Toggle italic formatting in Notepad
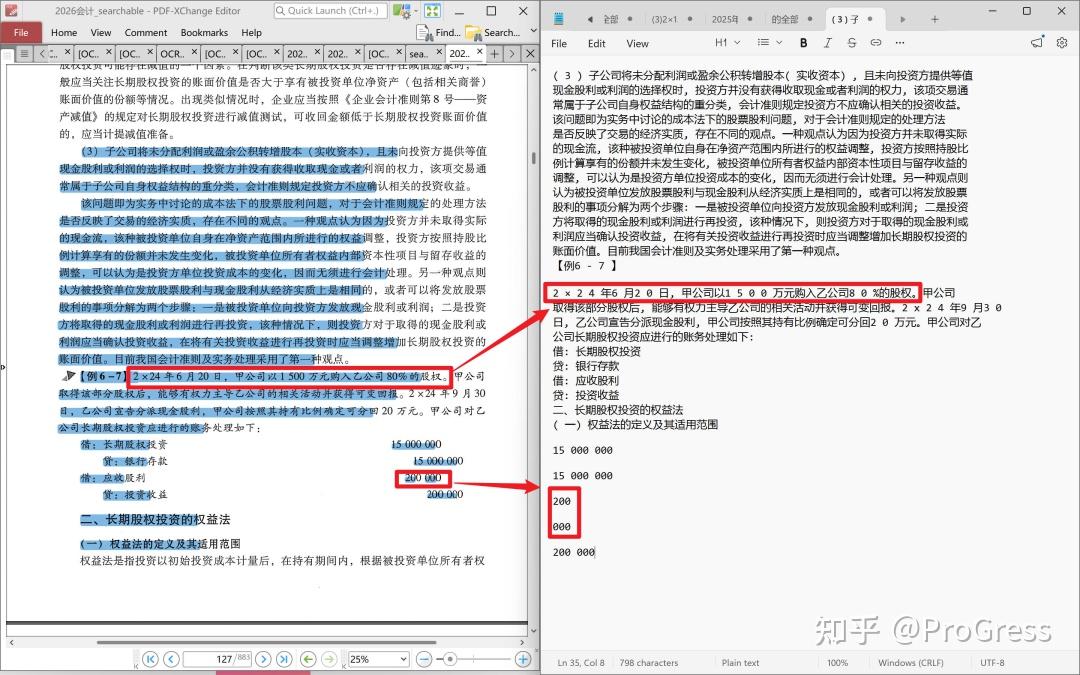This screenshot has width=1080, height=675. pos(827,43)
